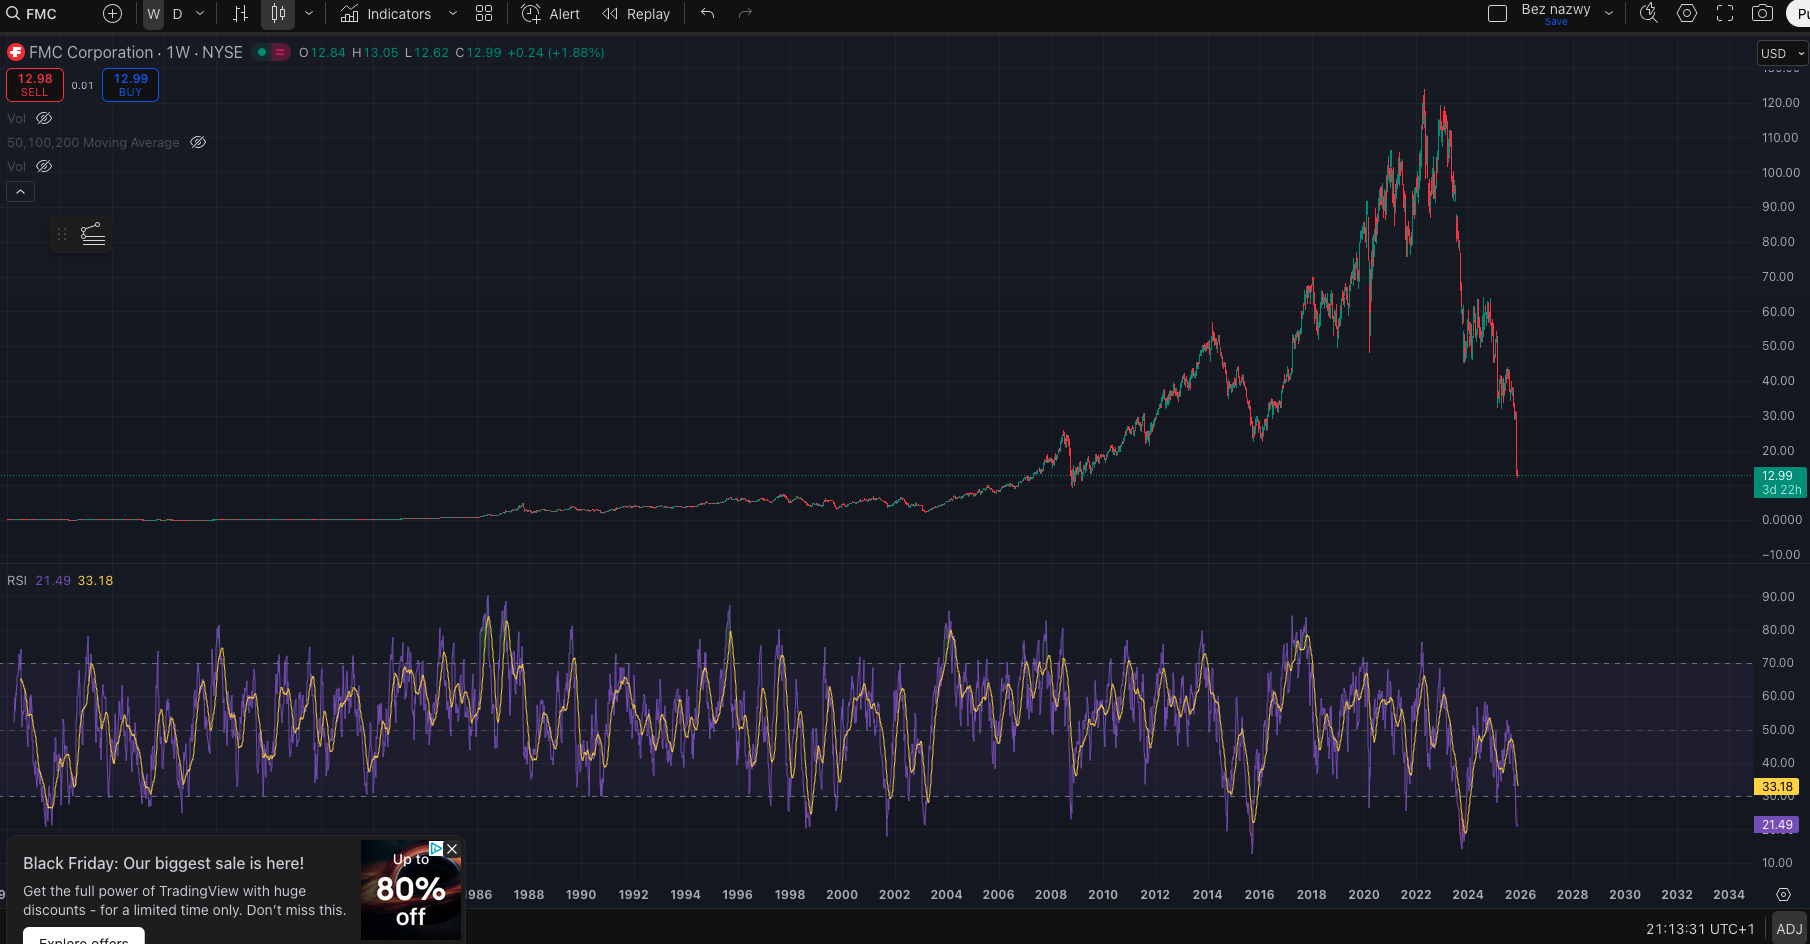Switch to the D daily timeframe
Viewport: 1810px width, 944px height.
[178, 14]
